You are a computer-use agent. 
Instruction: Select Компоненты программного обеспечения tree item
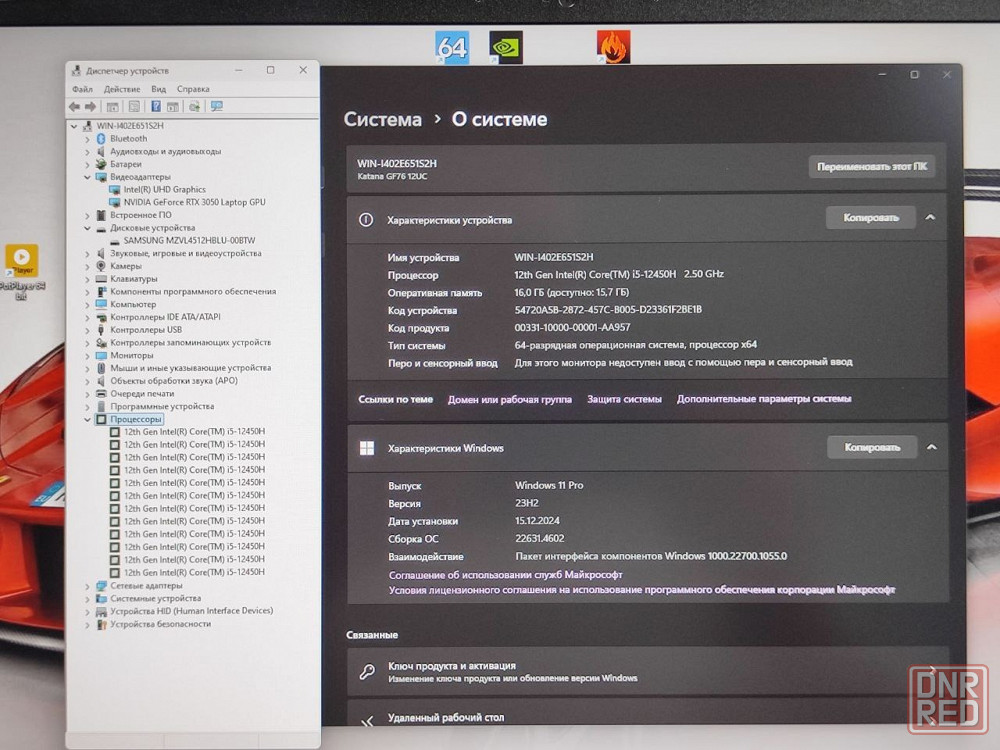(x=193, y=291)
